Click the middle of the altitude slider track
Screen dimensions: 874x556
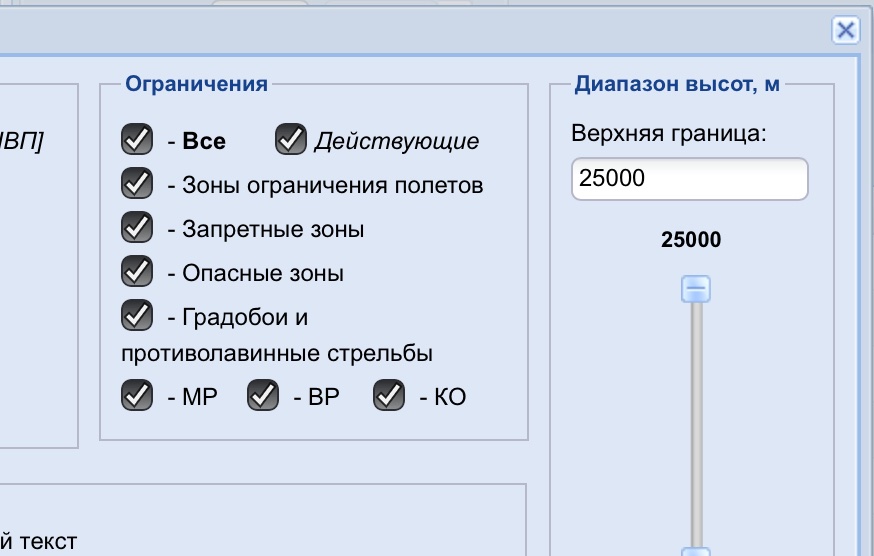tap(695, 420)
